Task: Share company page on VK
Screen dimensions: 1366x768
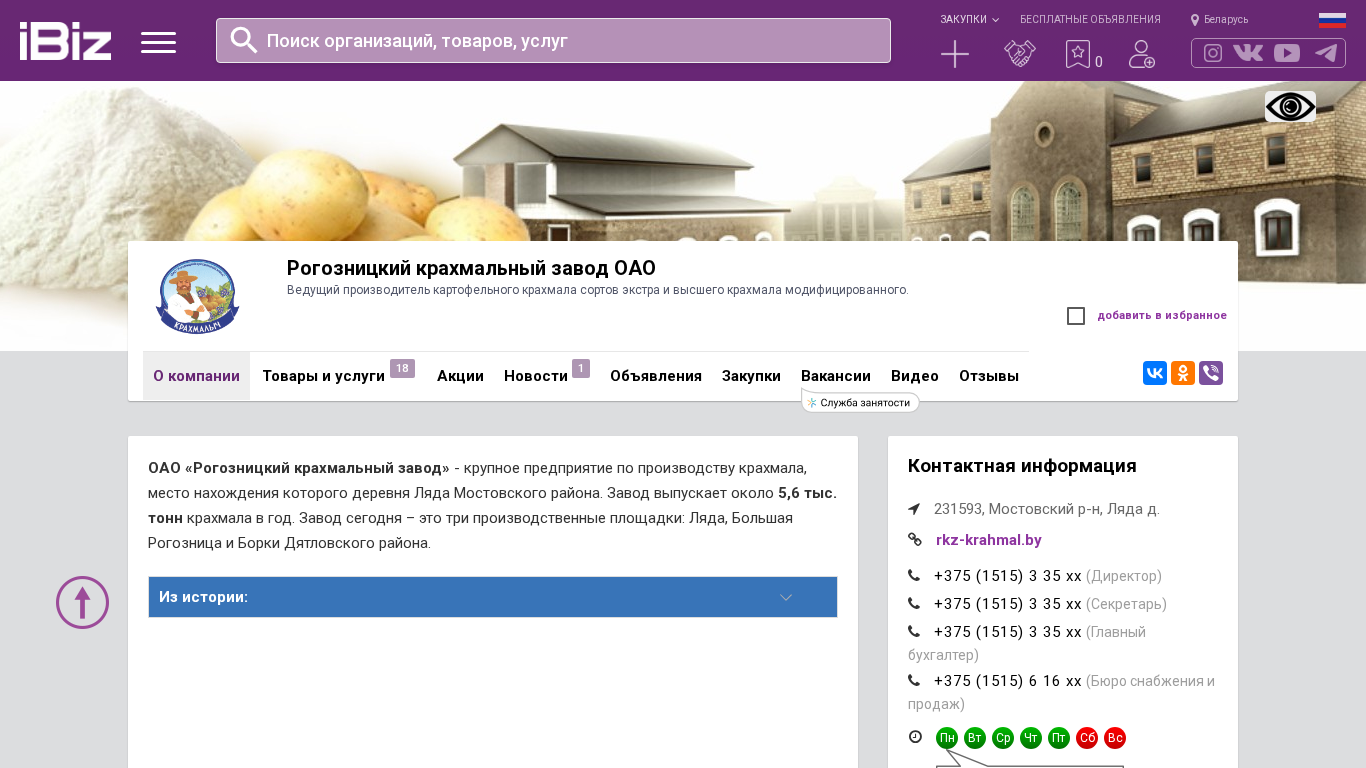Action: tap(1155, 373)
